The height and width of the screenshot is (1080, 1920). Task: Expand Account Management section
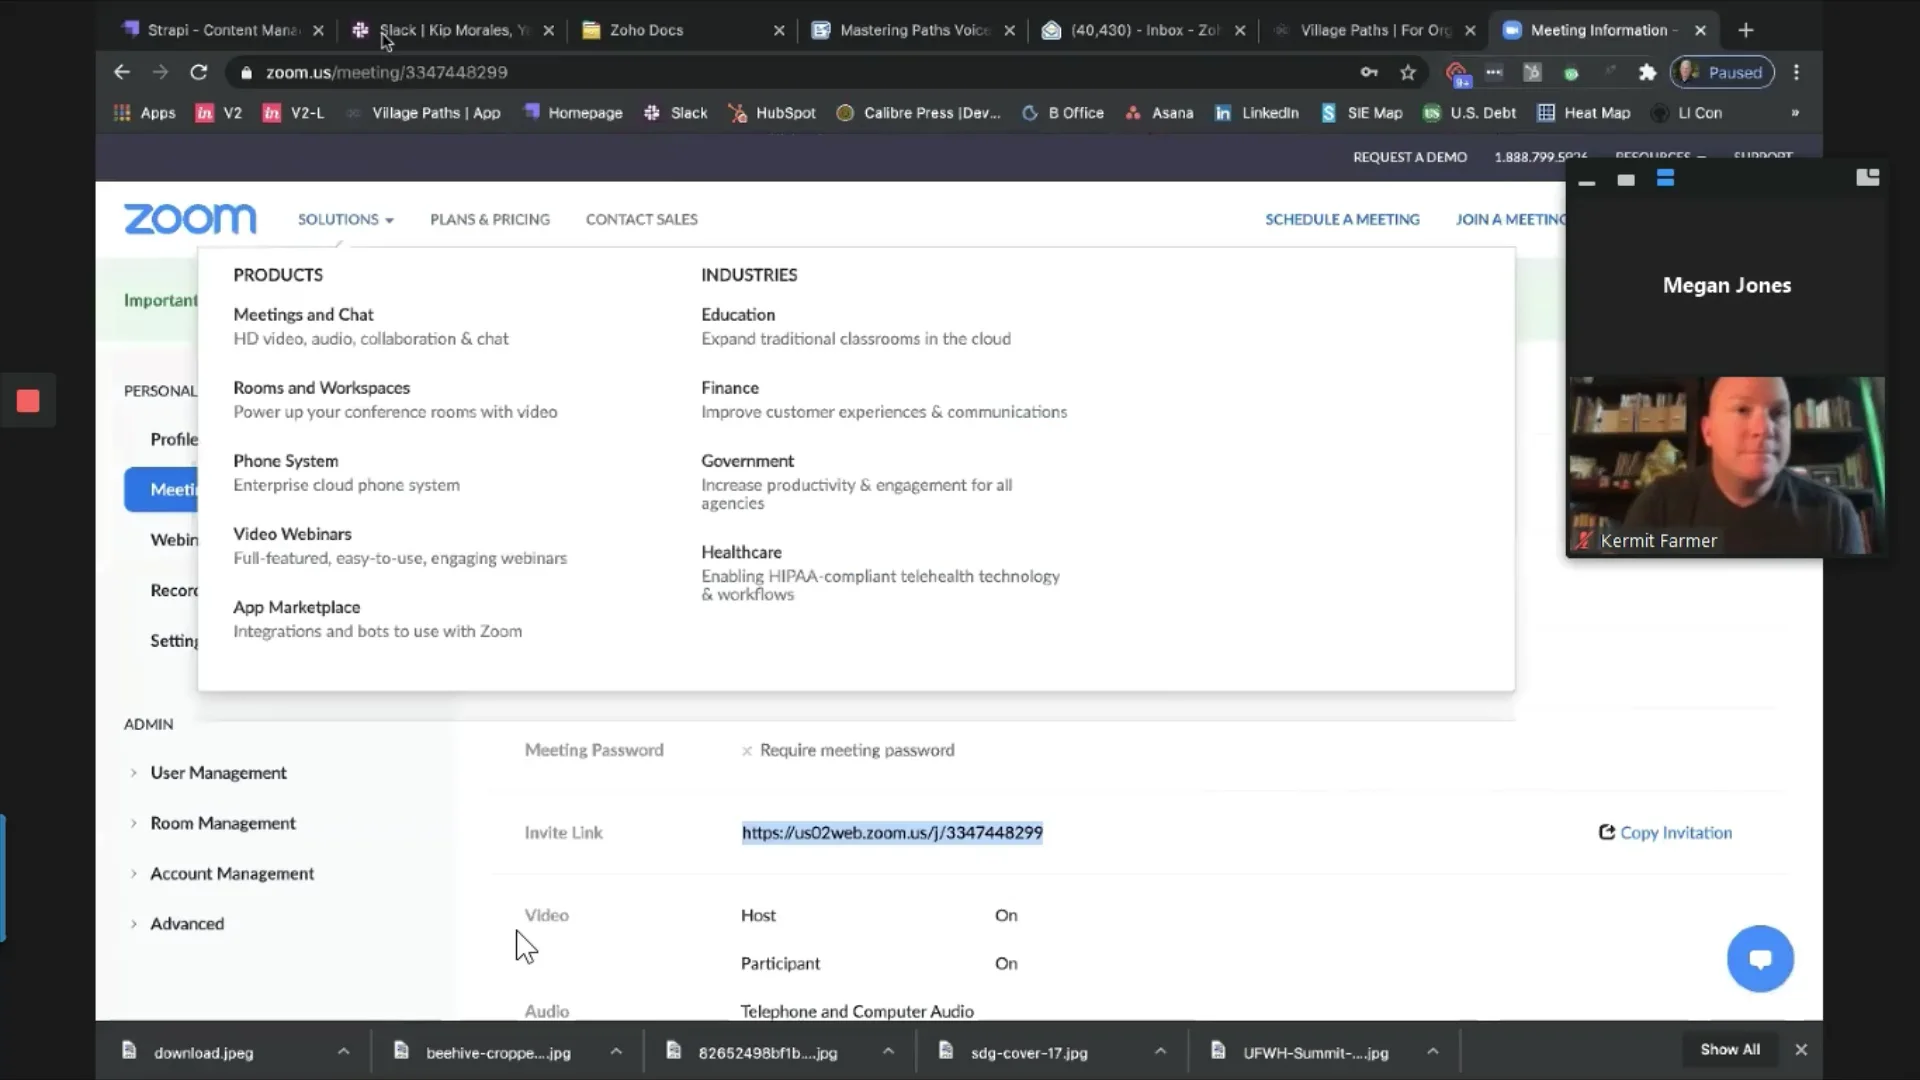pos(232,873)
